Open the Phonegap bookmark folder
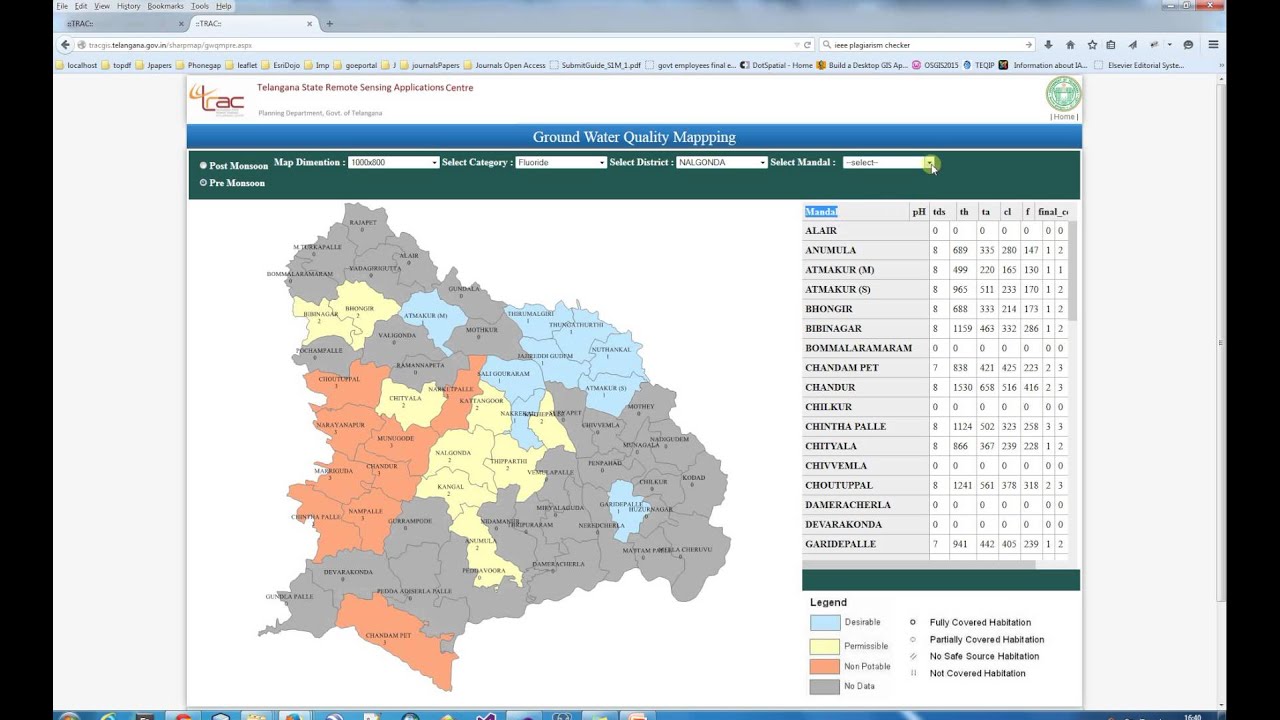This screenshot has width=1280, height=720. point(199,66)
